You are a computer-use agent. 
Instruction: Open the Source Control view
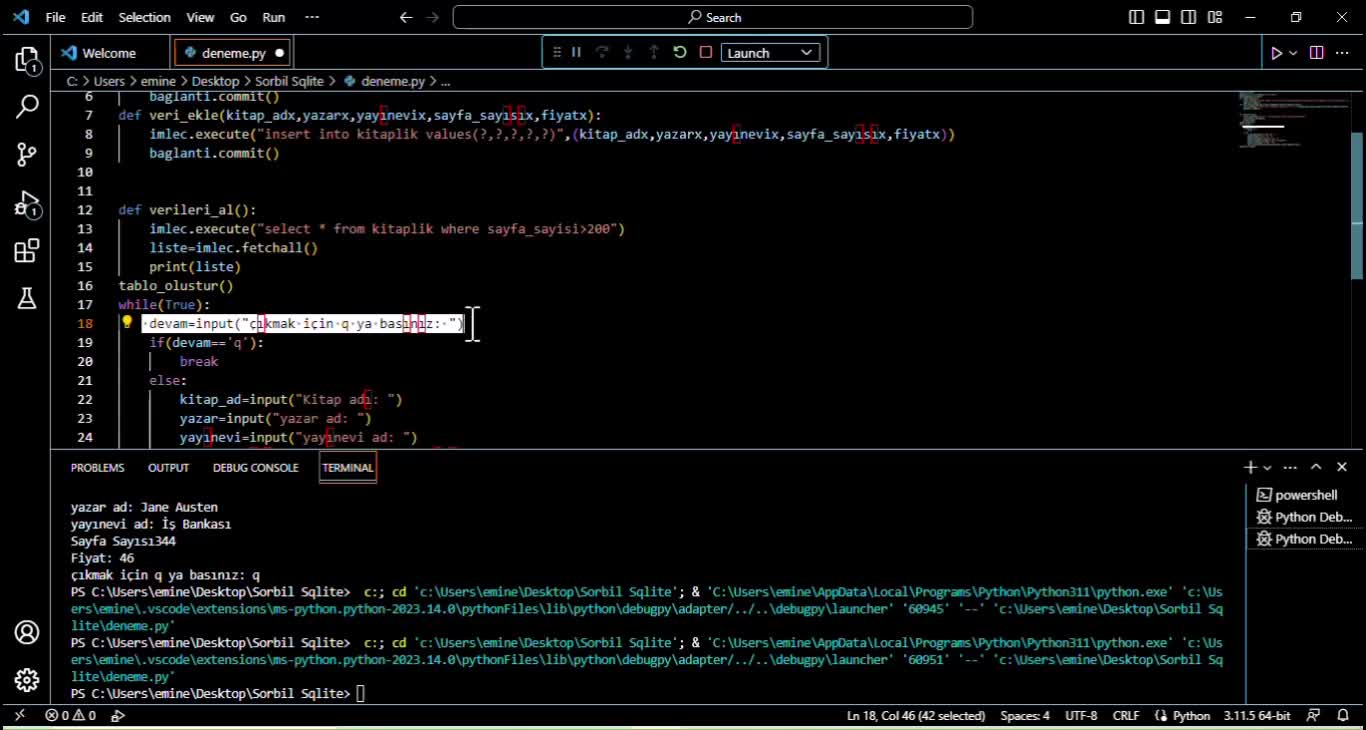tap(27, 154)
